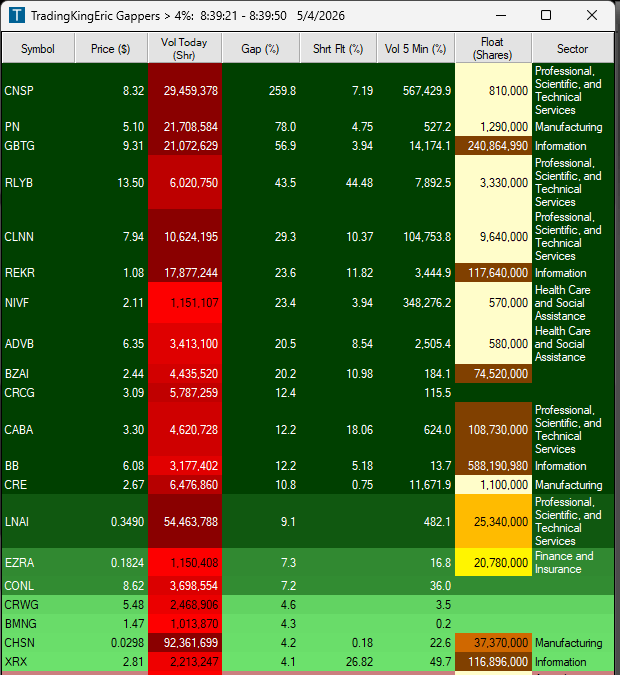
Task: Click CLNN Vol 5 Min value 104,753.8
Action: pyautogui.click(x=415, y=236)
